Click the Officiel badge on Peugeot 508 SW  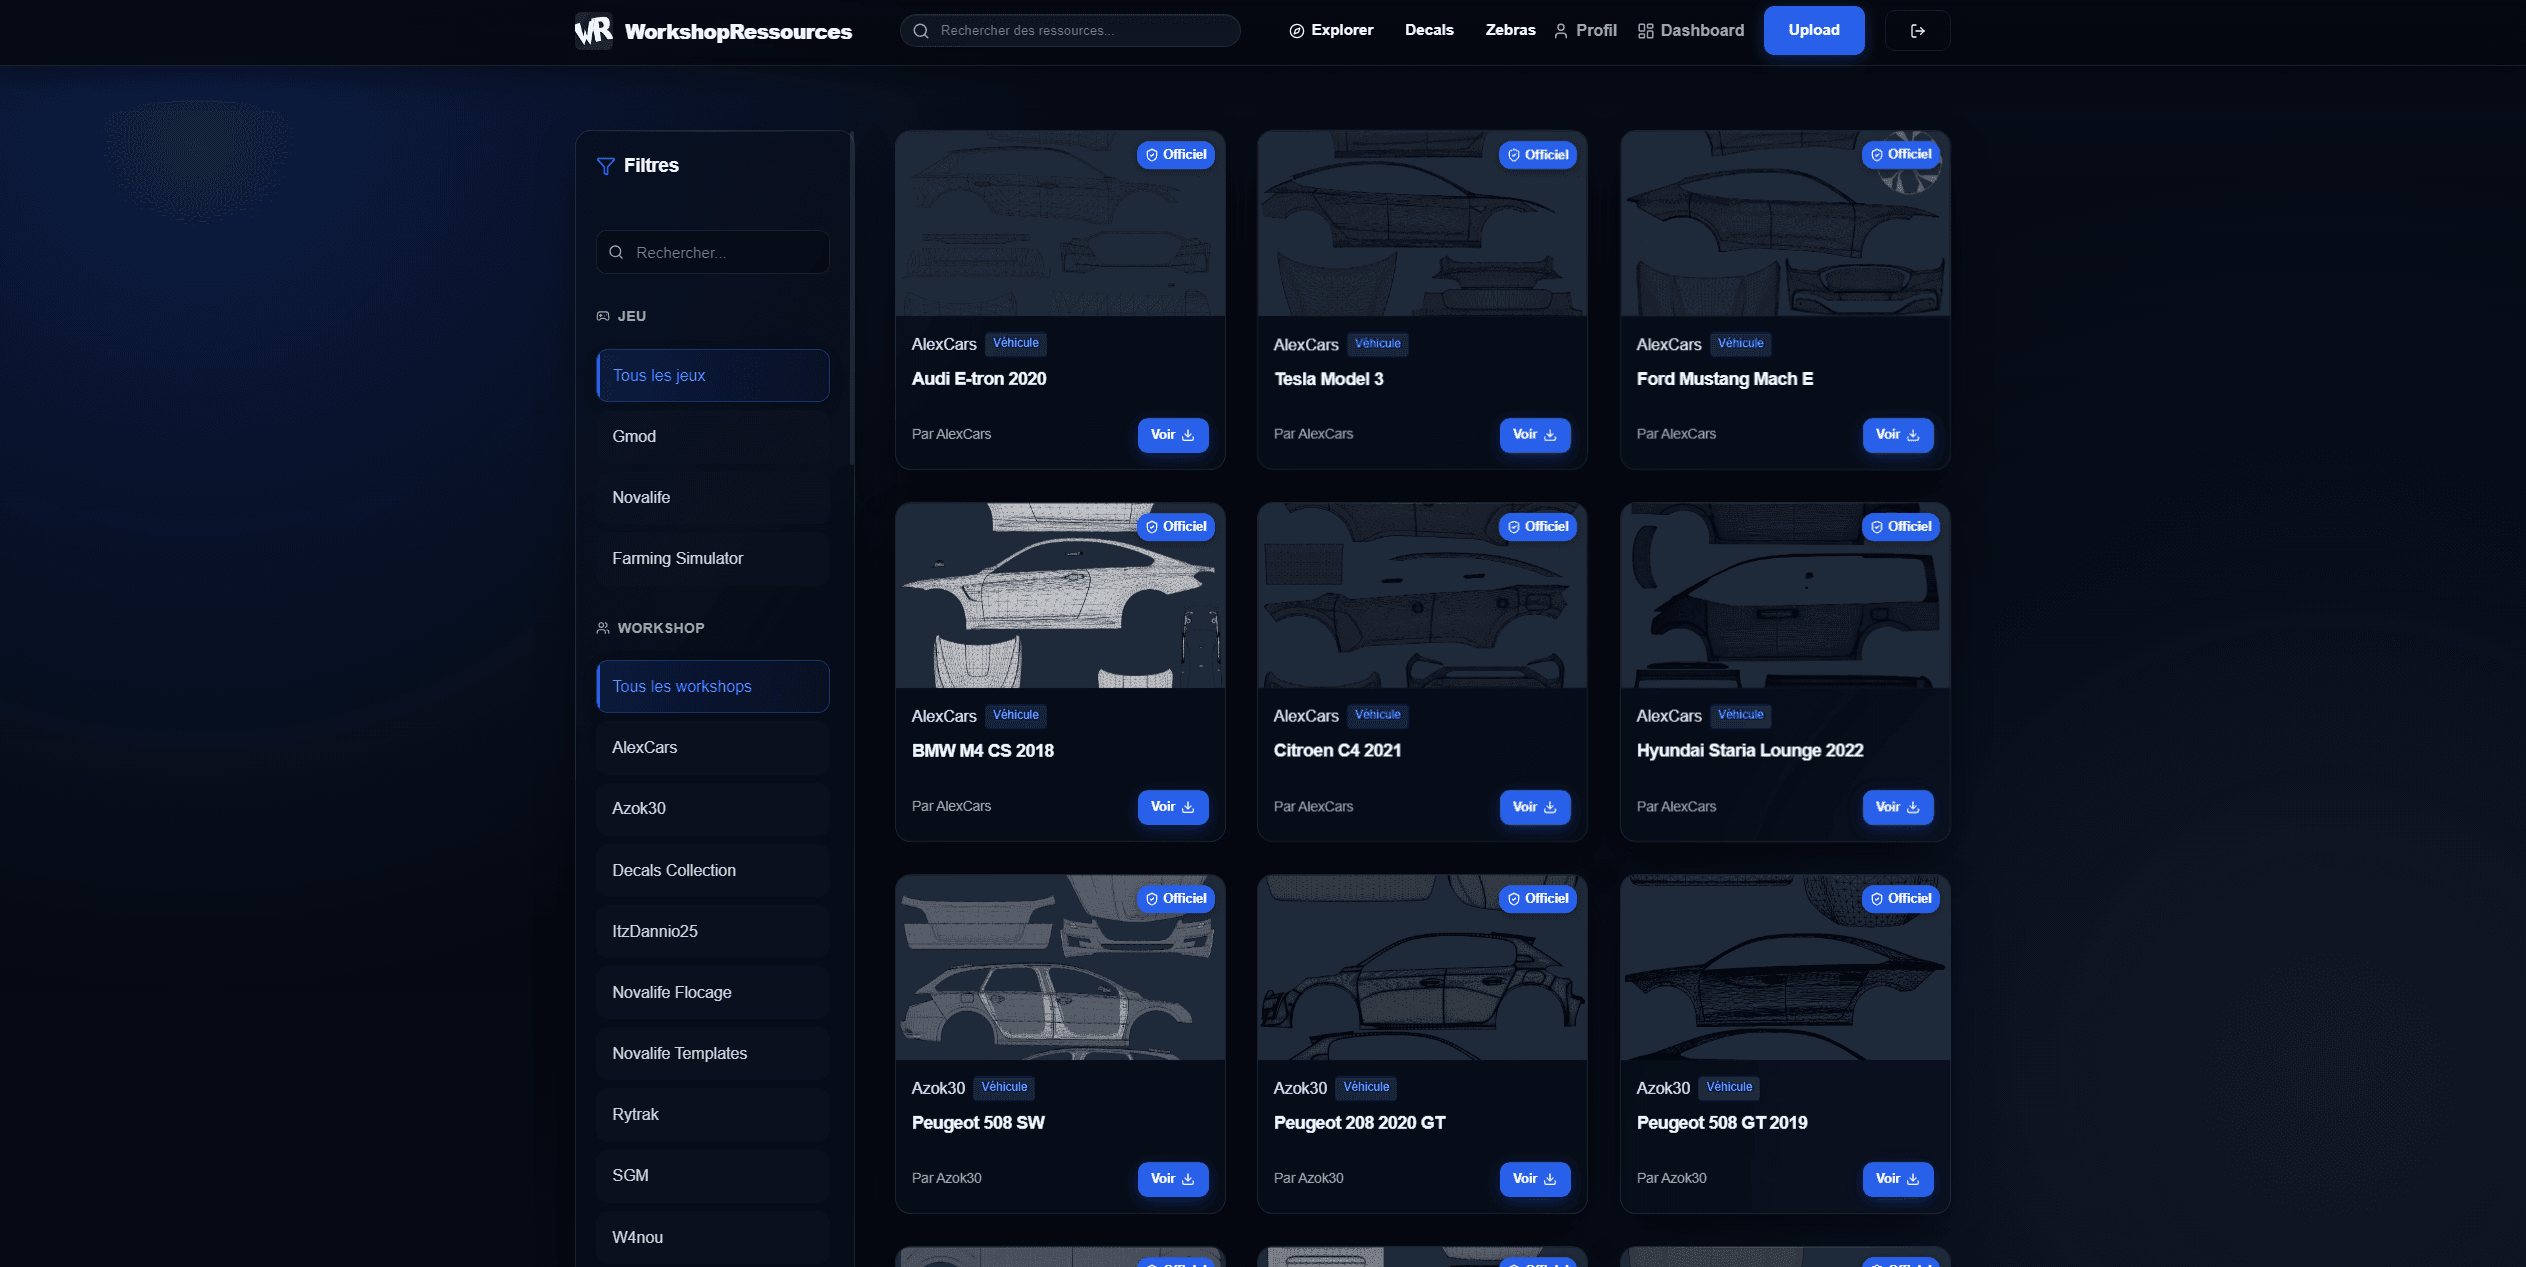pyautogui.click(x=1176, y=899)
